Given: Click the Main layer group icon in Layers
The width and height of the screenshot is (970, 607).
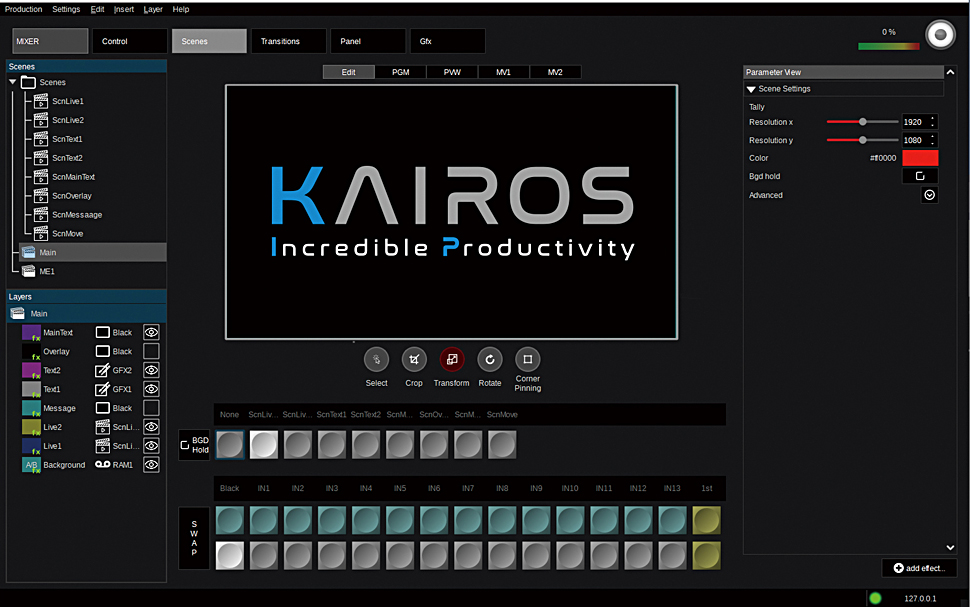Looking at the screenshot, I should pyautogui.click(x=17, y=313).
